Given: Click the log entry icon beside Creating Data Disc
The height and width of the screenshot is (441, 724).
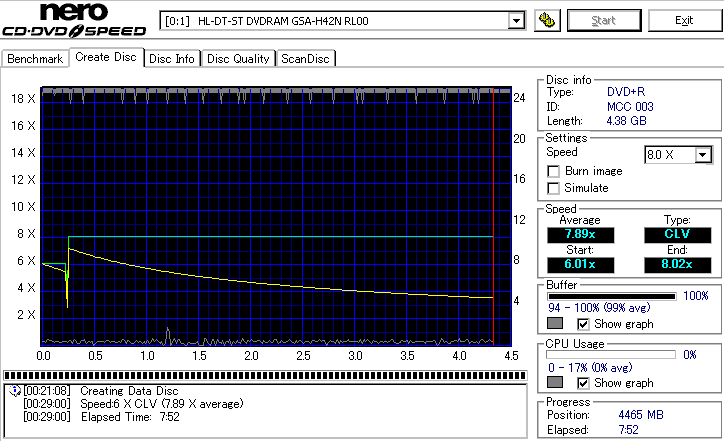Looking at the screenshot, I should [14, 390].
